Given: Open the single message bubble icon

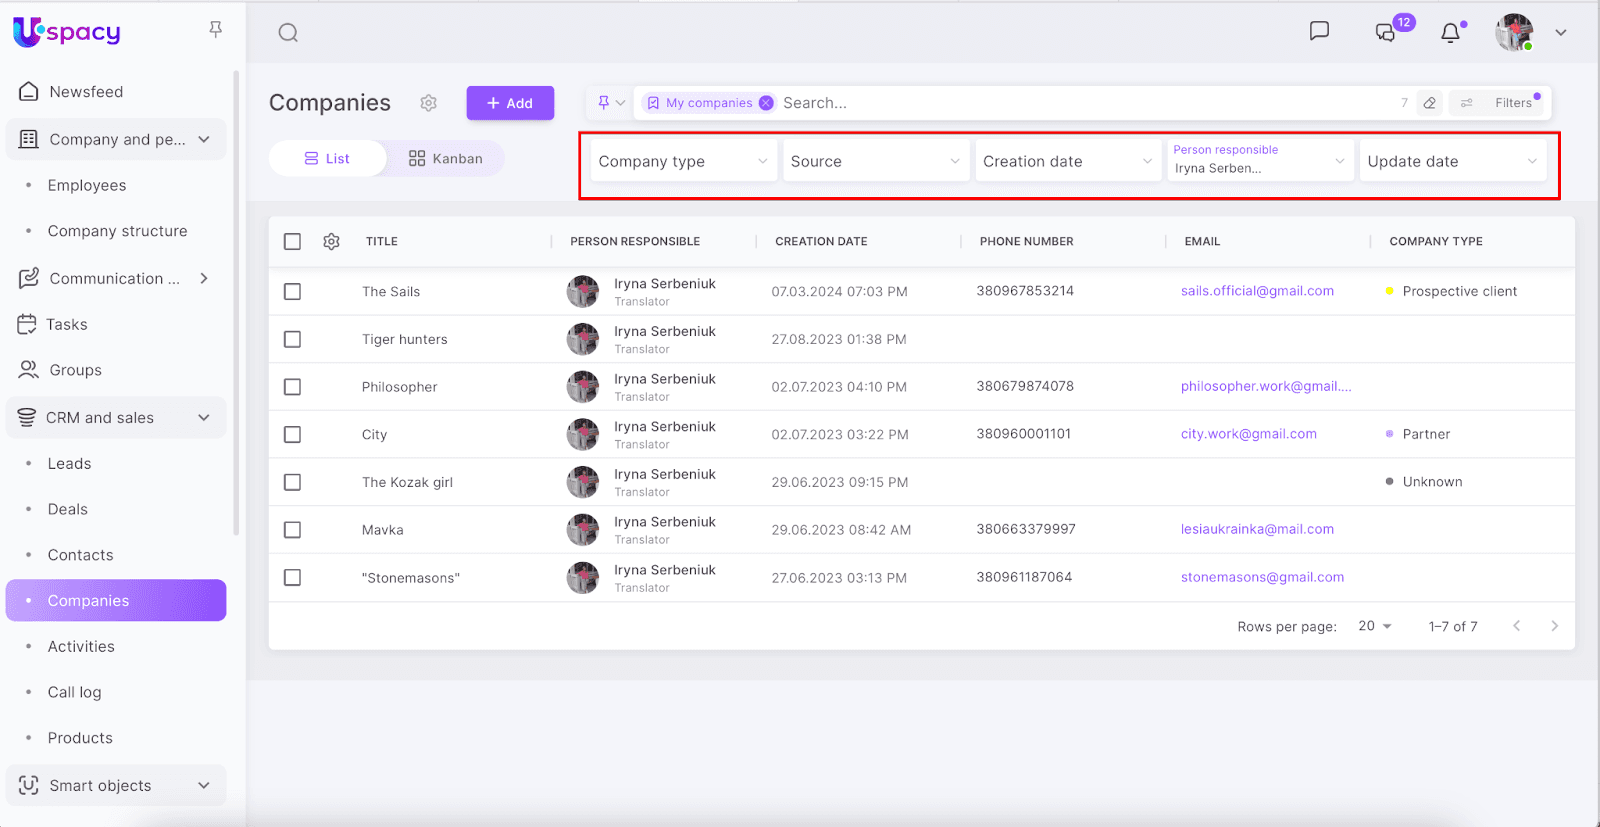Looking at the screenshot, I should (x=1319, y=31).
